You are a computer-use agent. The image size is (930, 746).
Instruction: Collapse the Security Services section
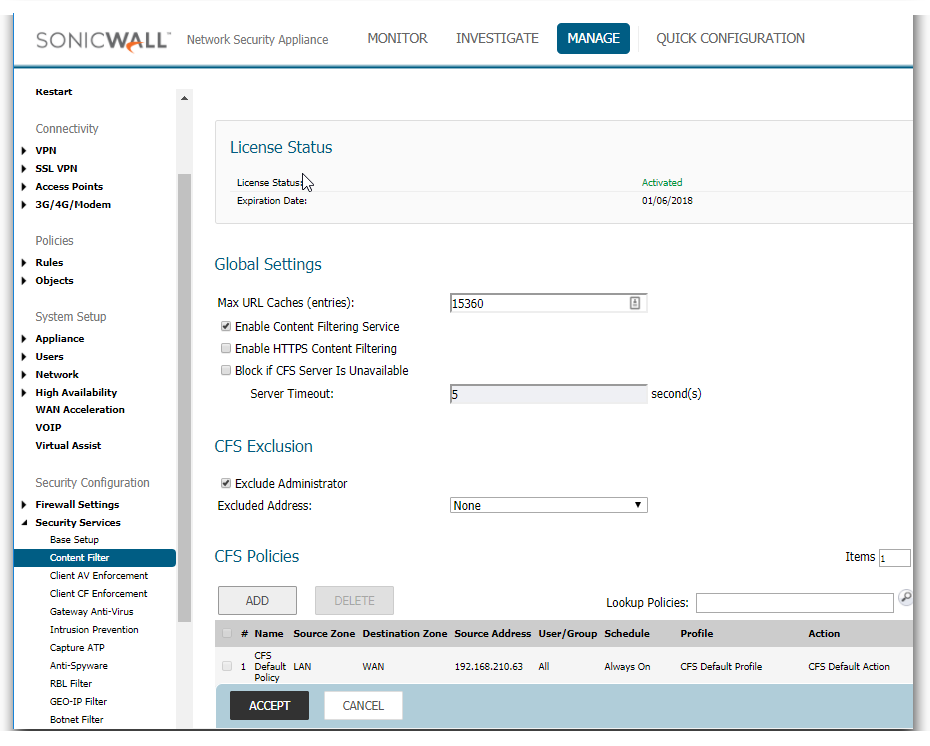[x=24, y=523]
